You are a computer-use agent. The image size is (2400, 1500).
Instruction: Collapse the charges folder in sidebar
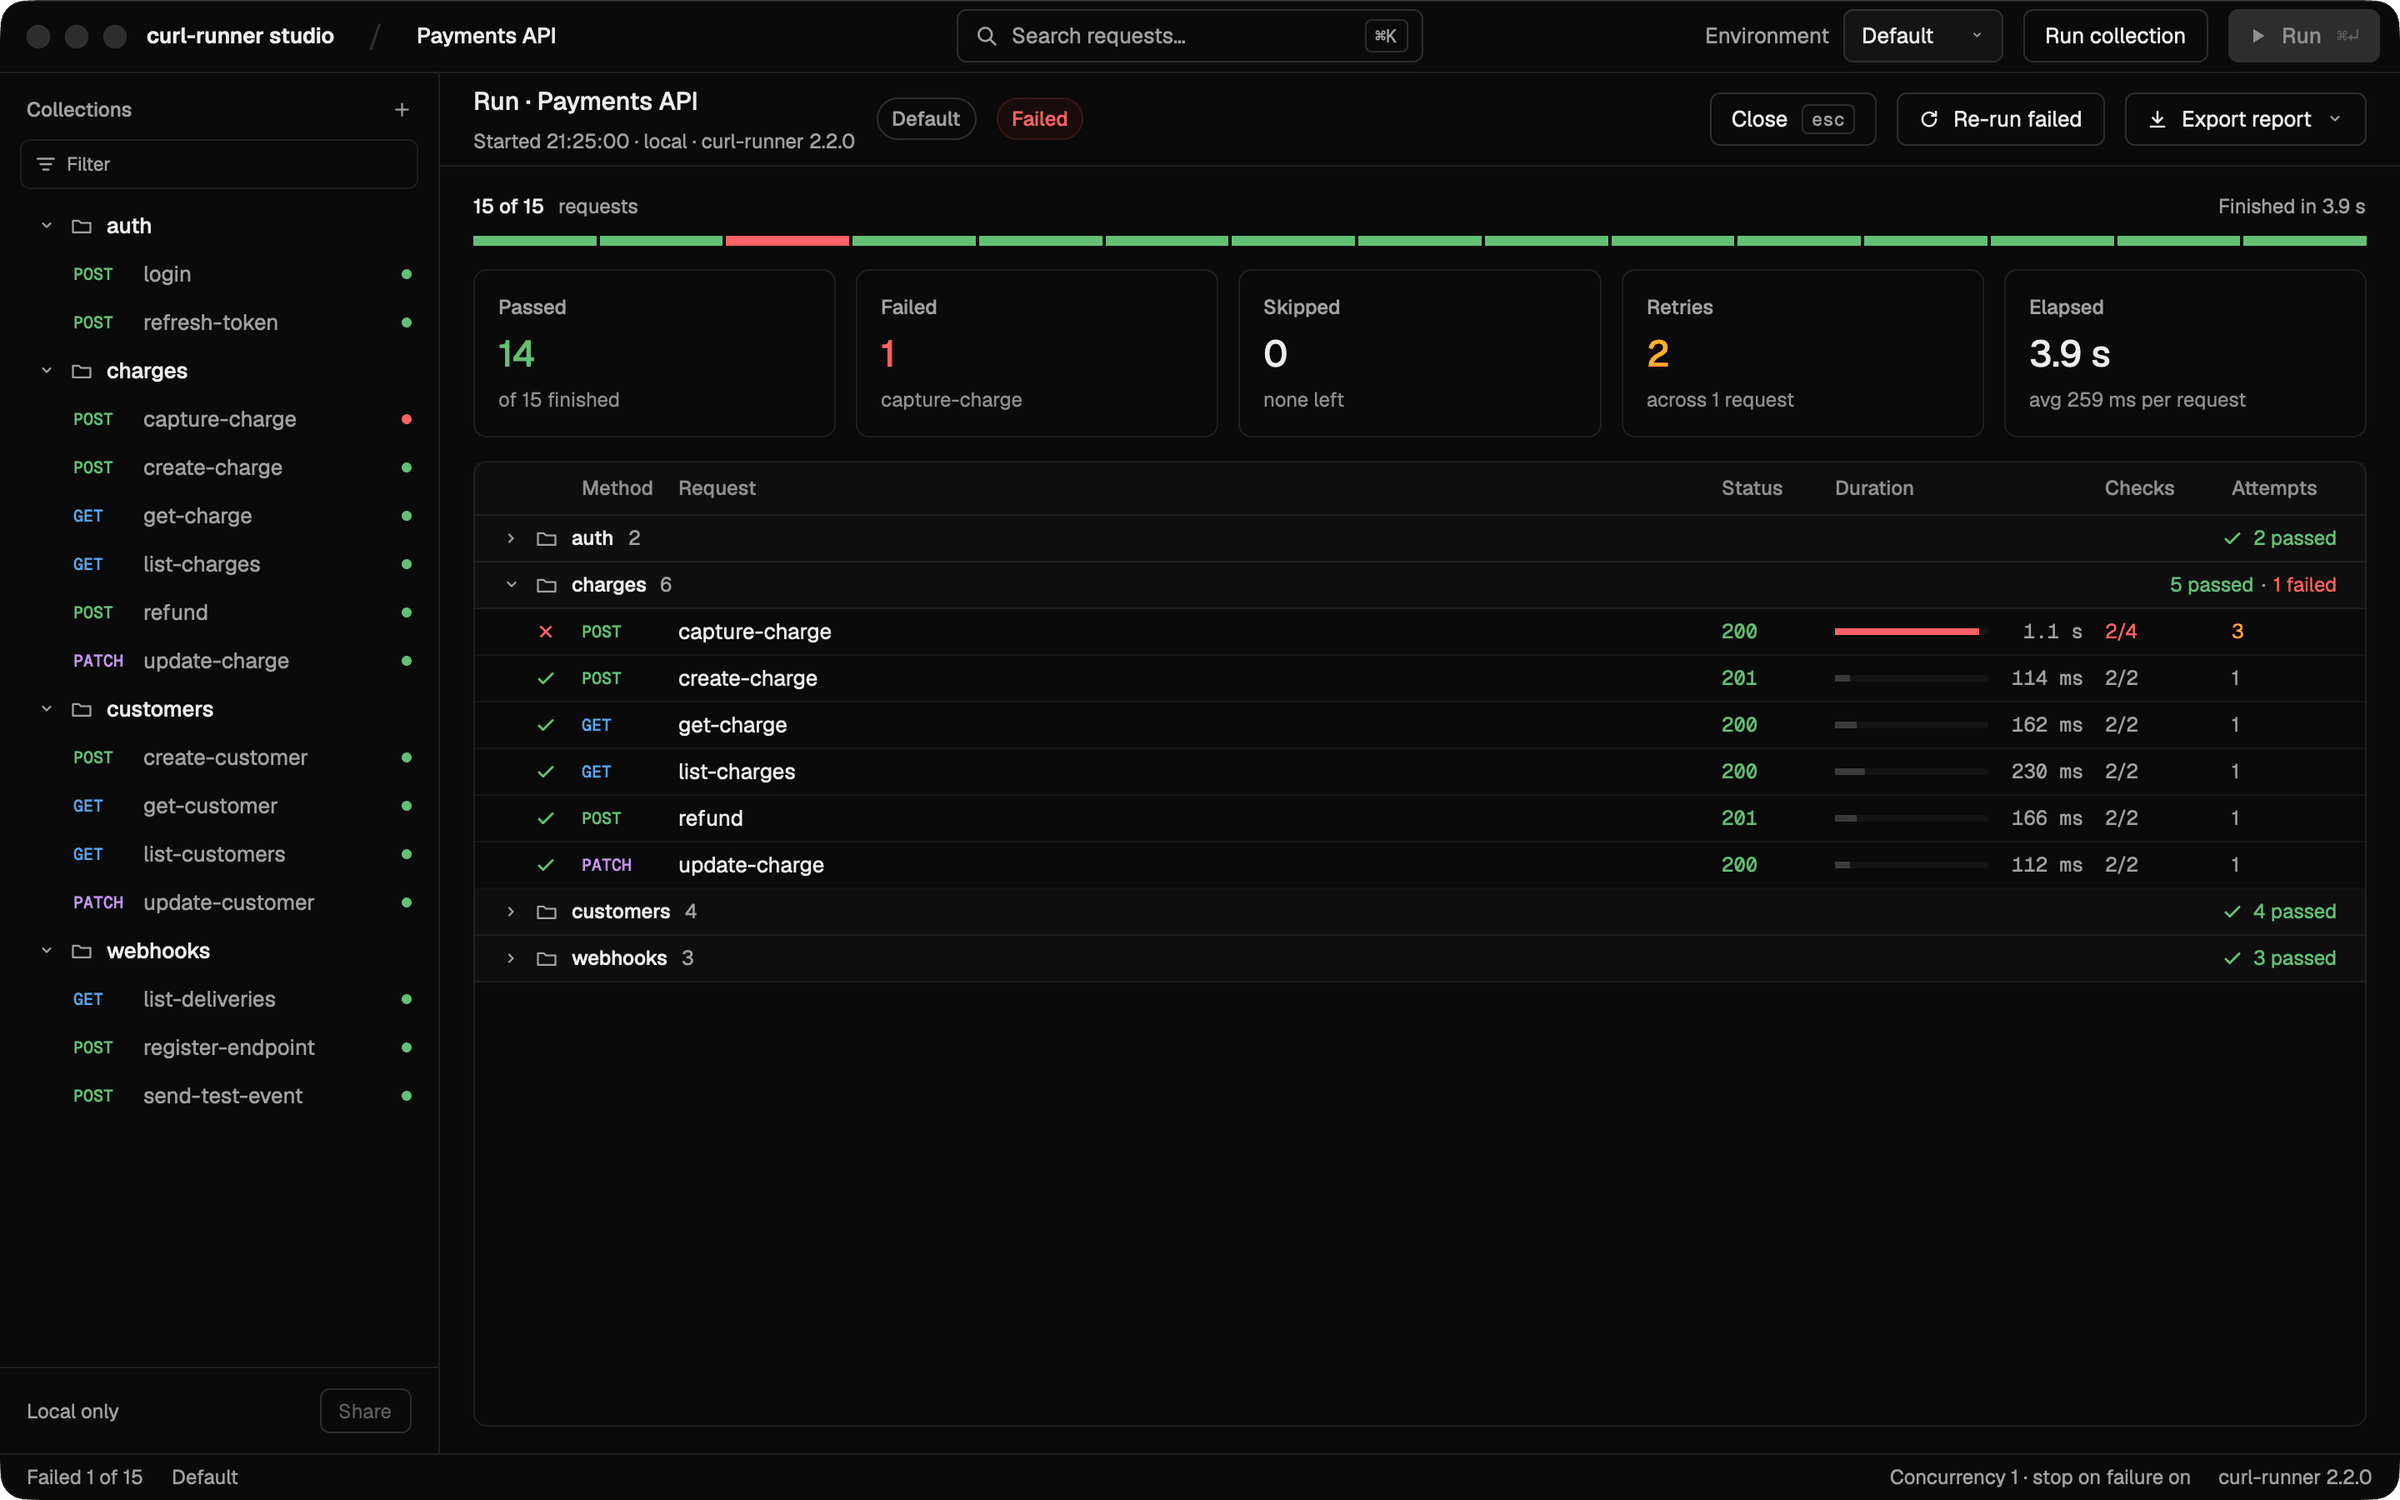point(46,371)
